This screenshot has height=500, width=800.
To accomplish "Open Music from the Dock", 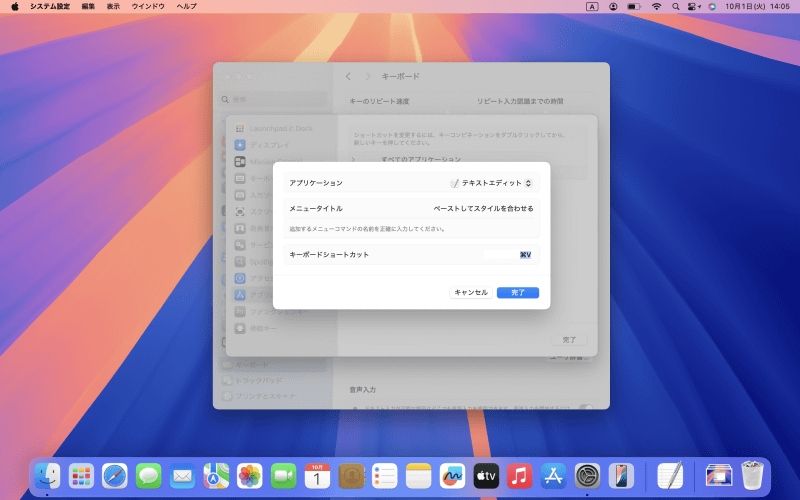I will (x=519, y=476).
